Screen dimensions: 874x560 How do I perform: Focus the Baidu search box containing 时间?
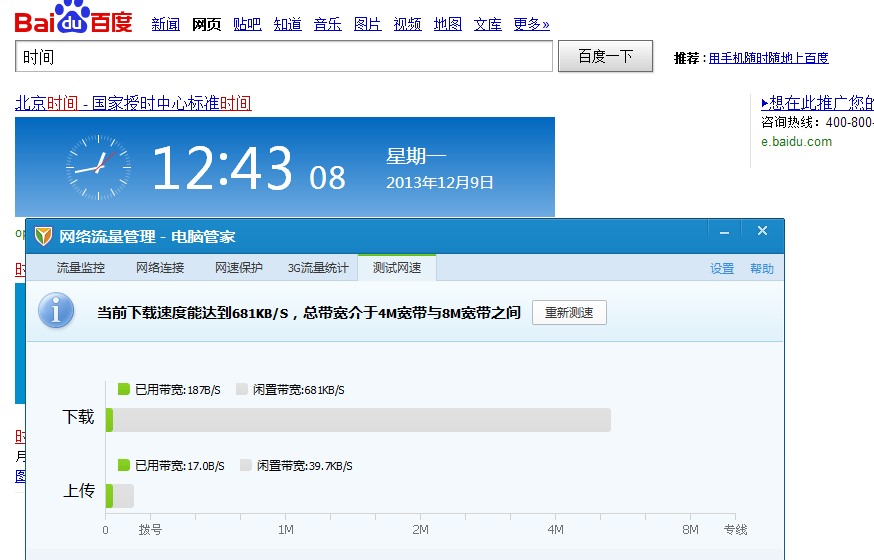point(284,56)
